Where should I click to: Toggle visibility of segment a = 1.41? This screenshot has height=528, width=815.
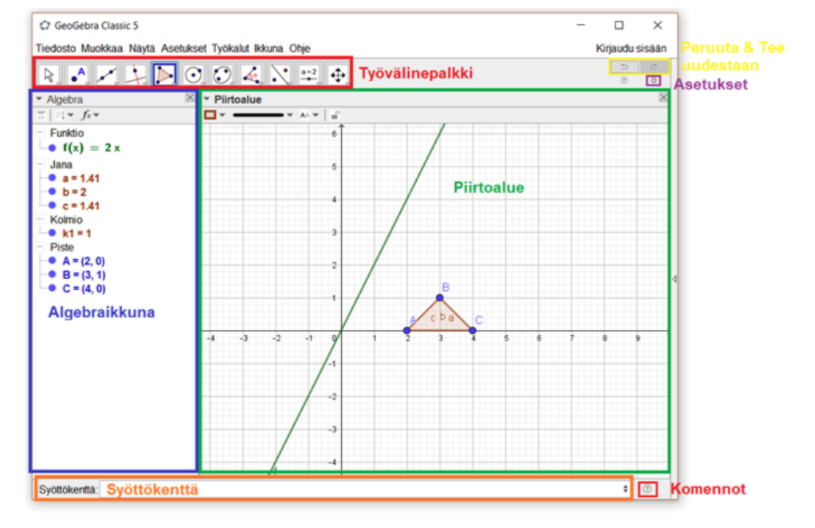click(x=52, y=178)
